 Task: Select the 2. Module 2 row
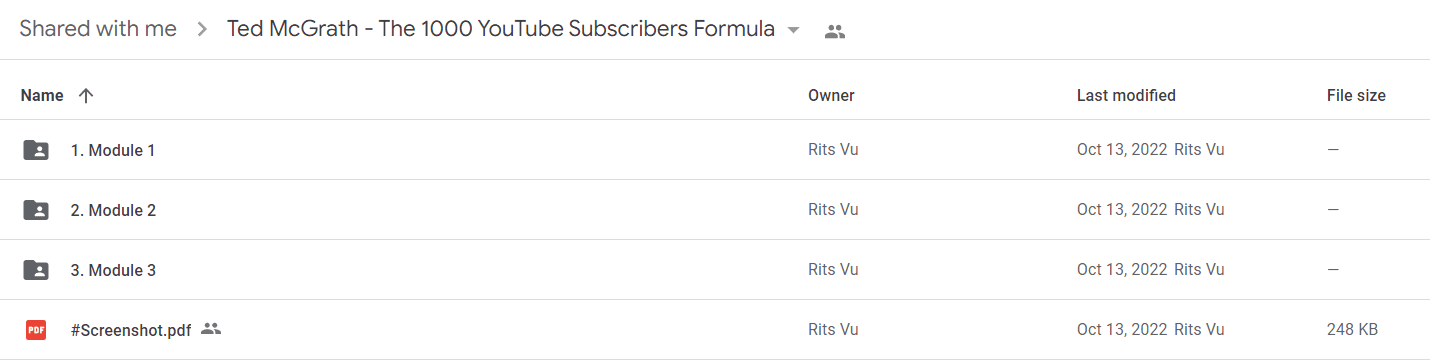(x=715, y=210)
